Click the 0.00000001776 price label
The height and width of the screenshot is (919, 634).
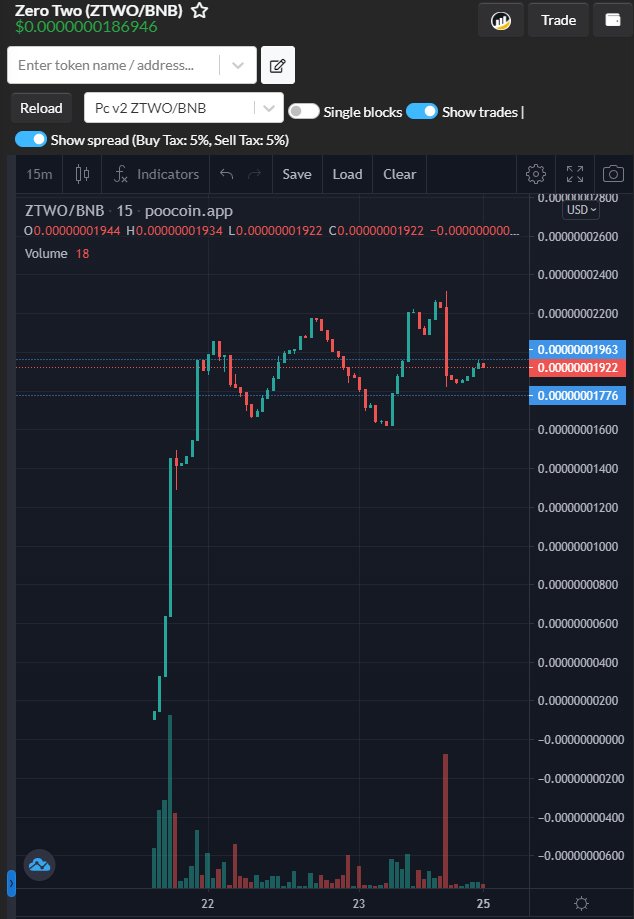[x=578, y=396]
